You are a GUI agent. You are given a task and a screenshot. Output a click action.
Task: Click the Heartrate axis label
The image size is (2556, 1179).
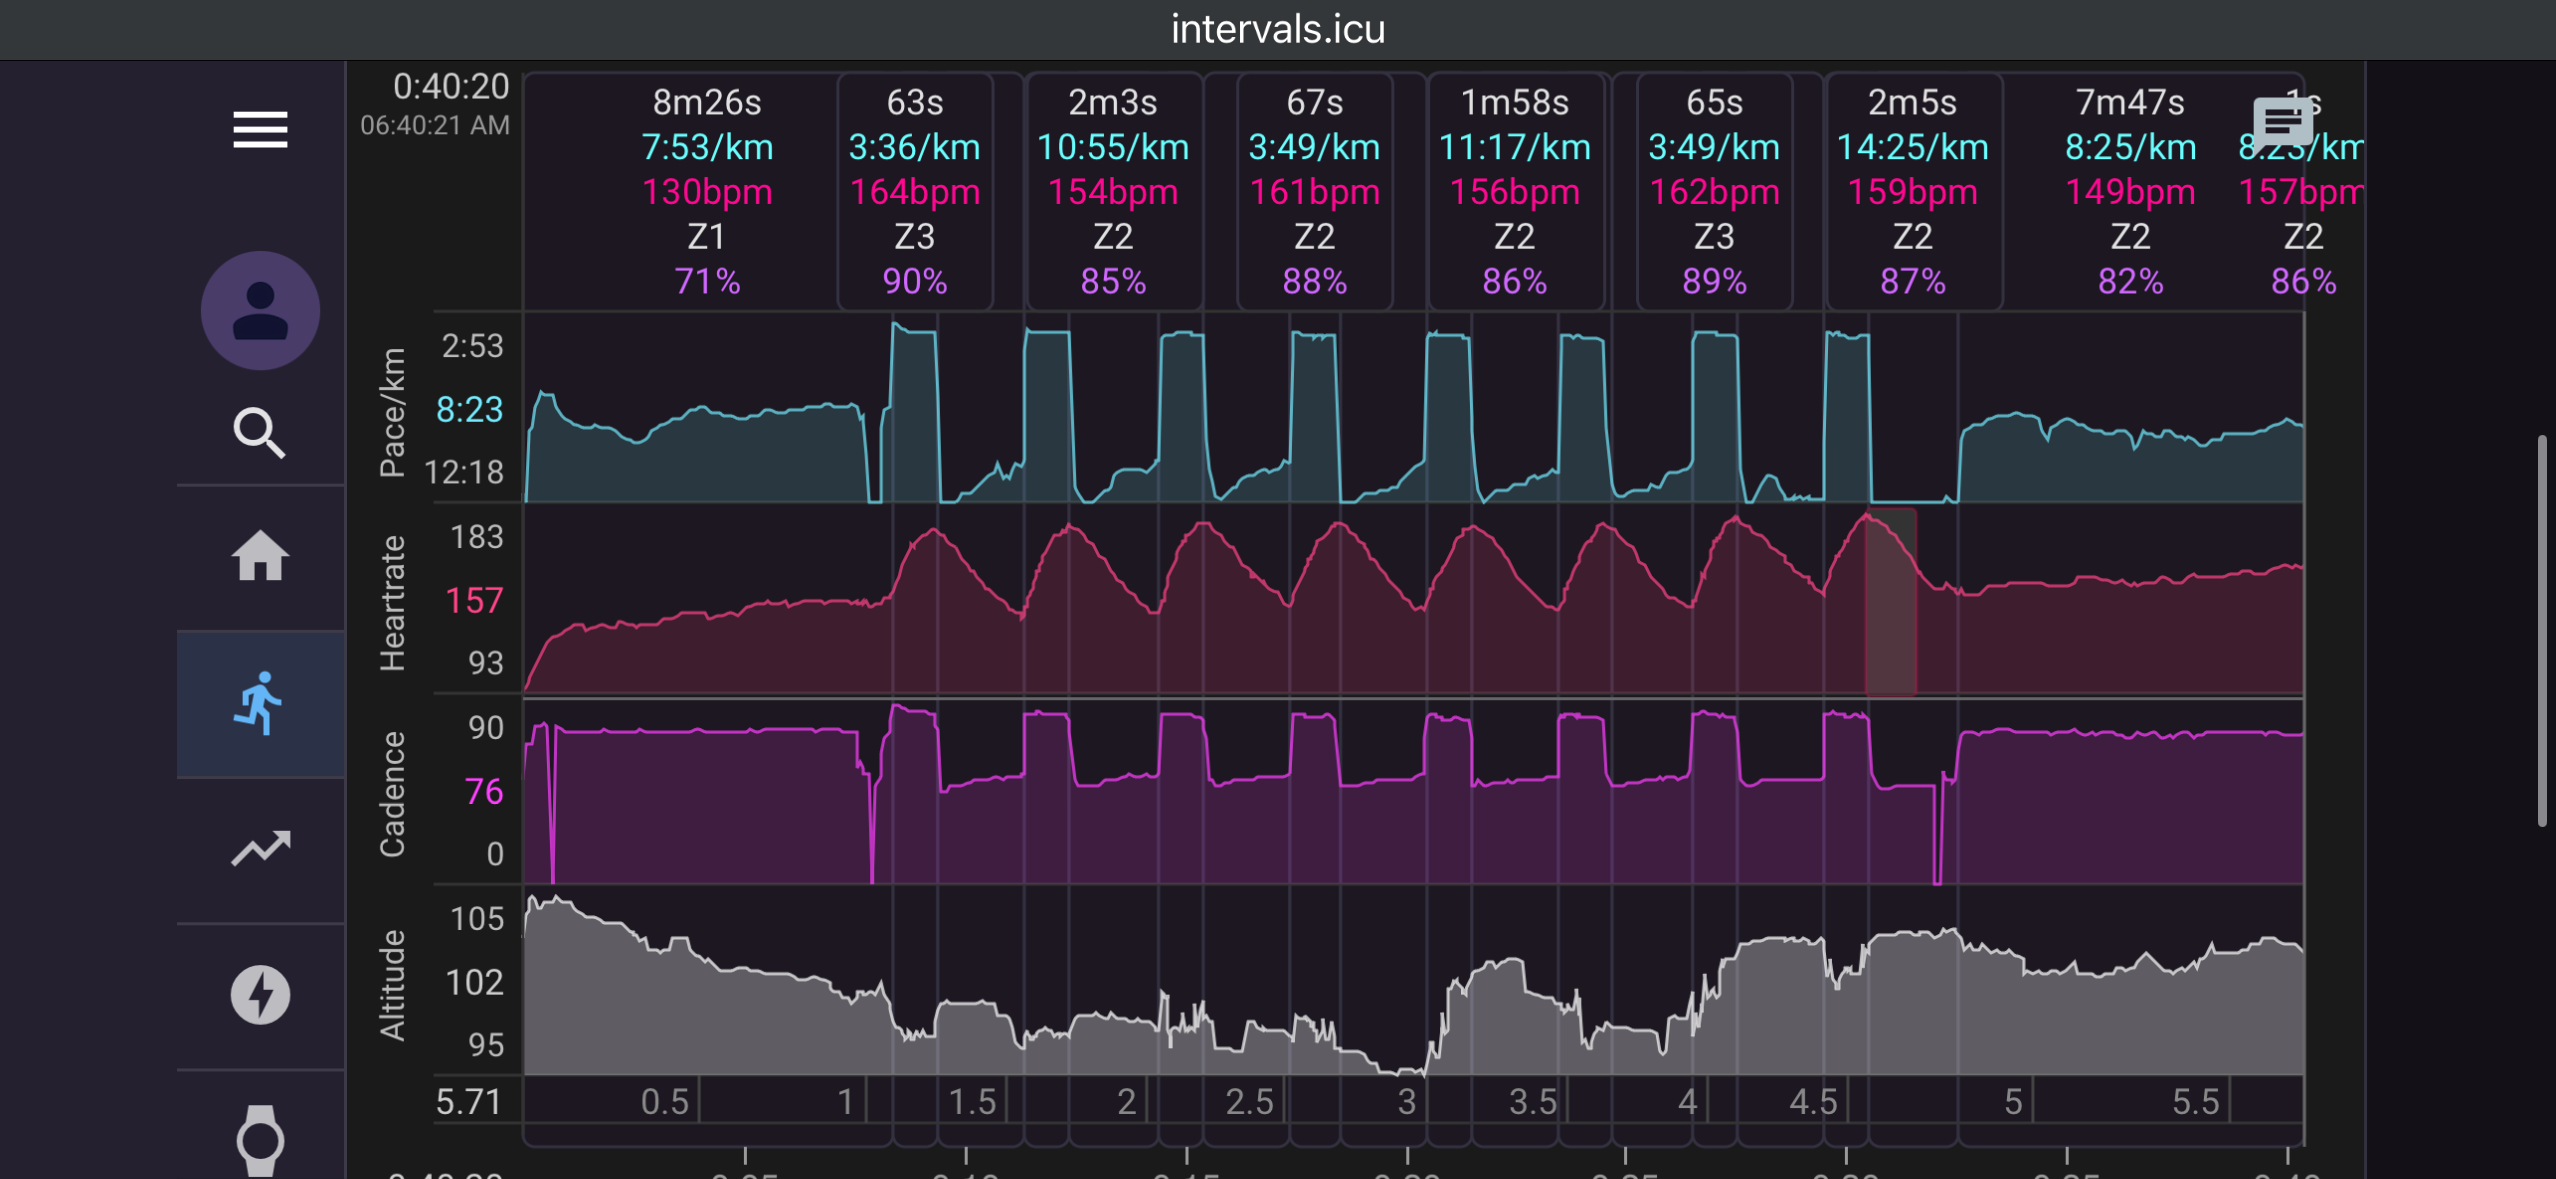[x=392, y=603]
